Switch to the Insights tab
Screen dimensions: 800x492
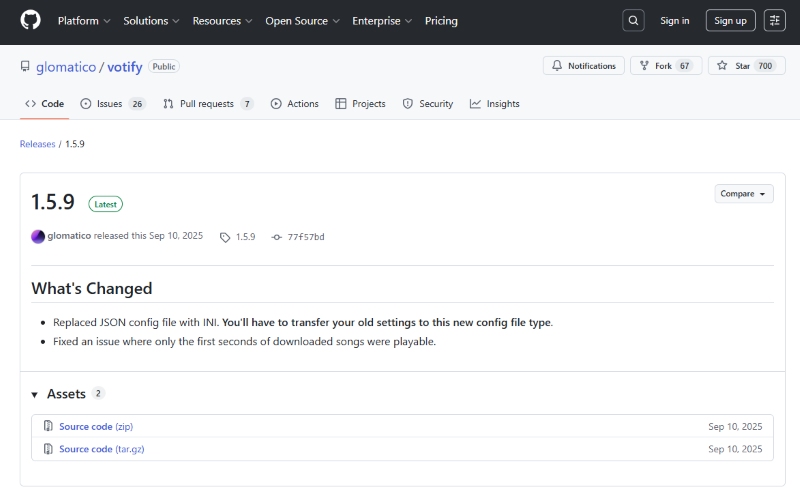(494, 104)
